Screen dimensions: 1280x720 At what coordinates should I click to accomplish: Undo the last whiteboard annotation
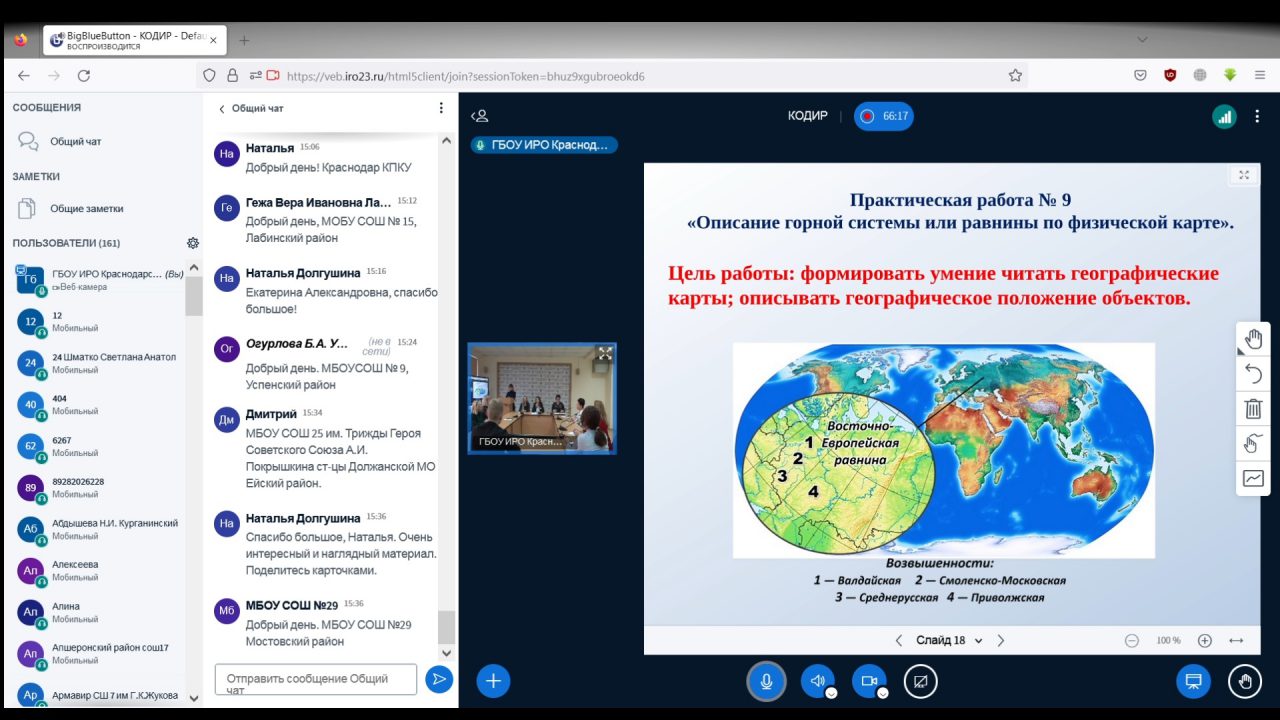click(1253, 374)
